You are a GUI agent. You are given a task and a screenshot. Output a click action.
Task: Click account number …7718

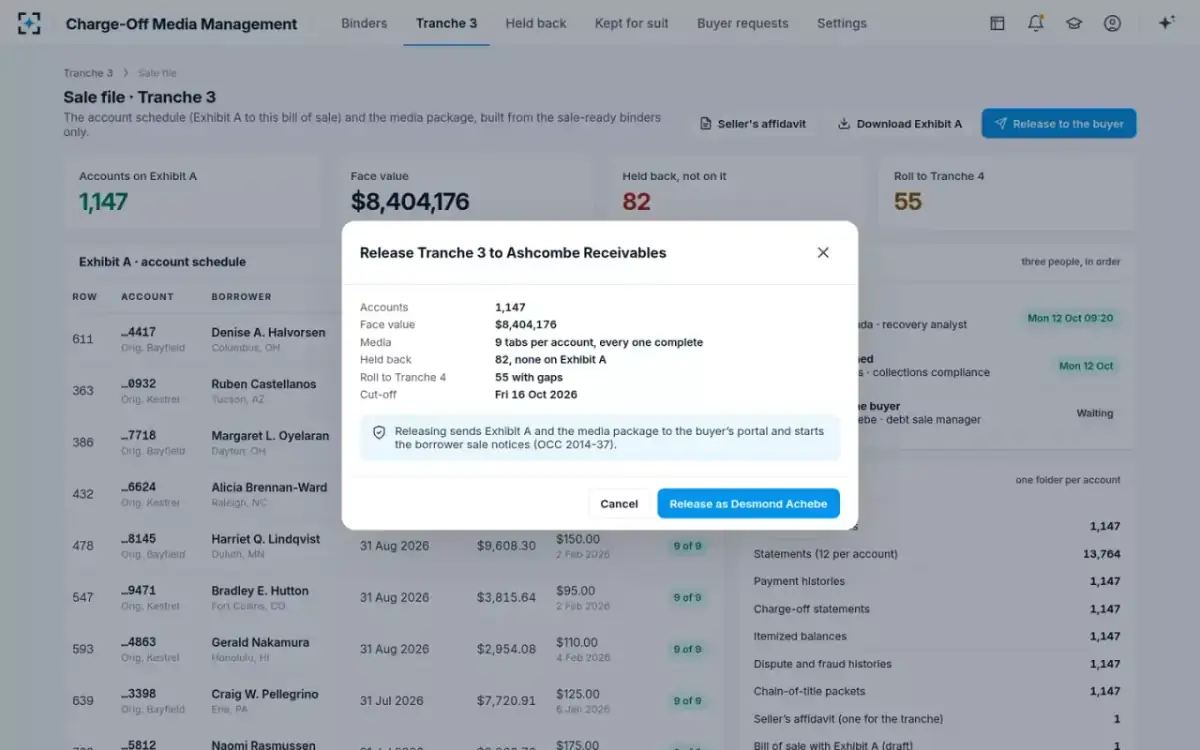click(x=138, y=436)
